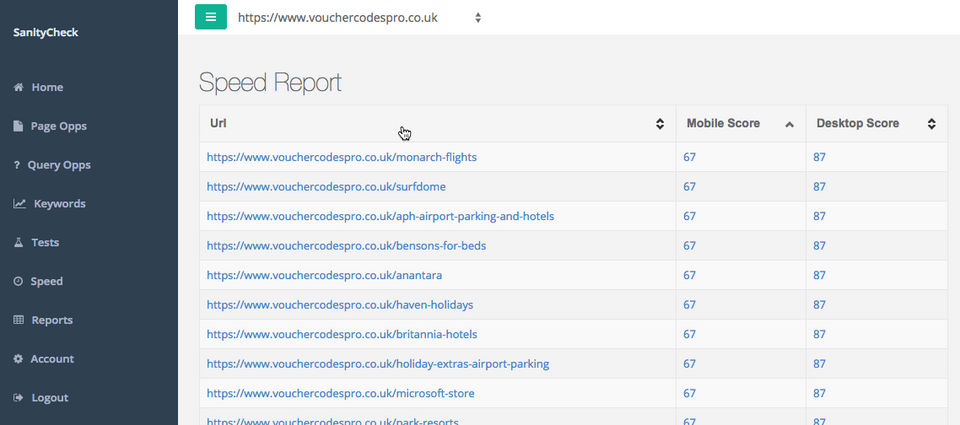Click the Url column header text
This screenshot has width=960, height=425.
[219, 123]
